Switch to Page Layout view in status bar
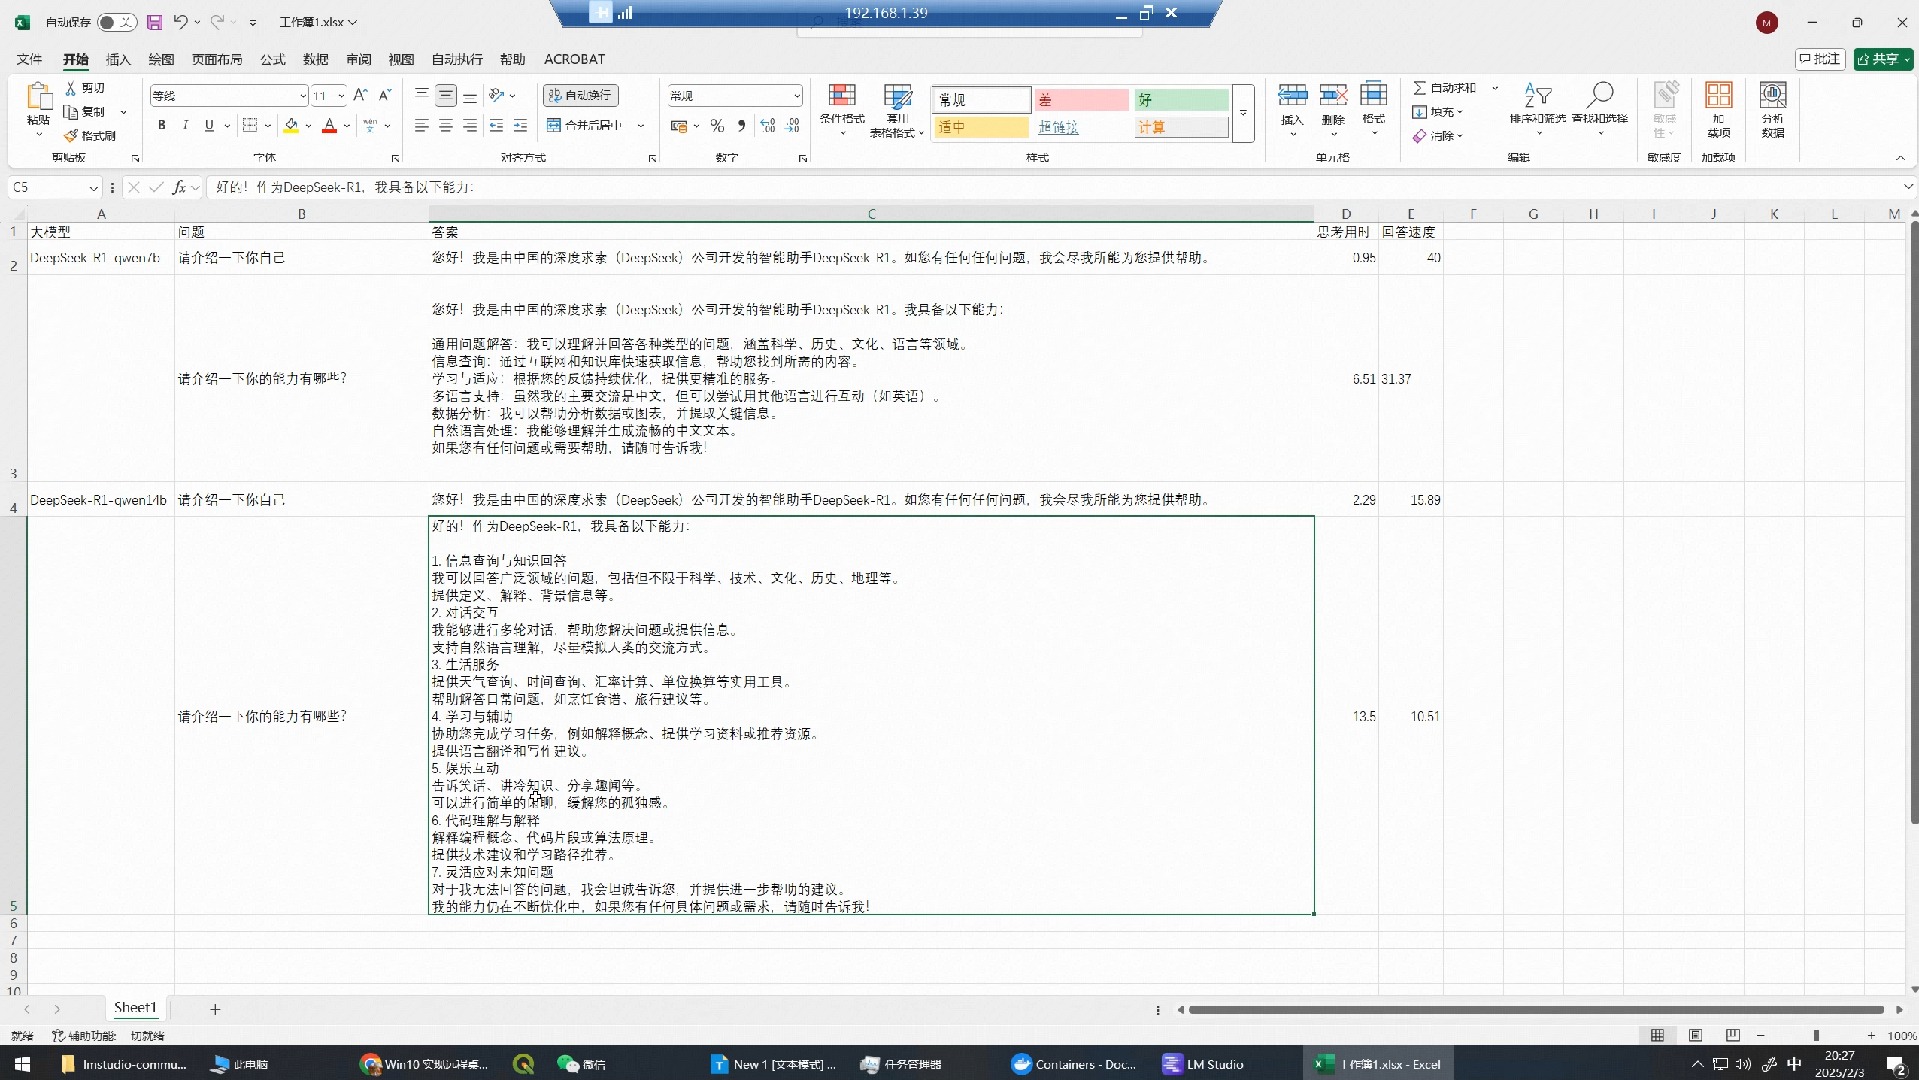 tap(1695, 1036)
